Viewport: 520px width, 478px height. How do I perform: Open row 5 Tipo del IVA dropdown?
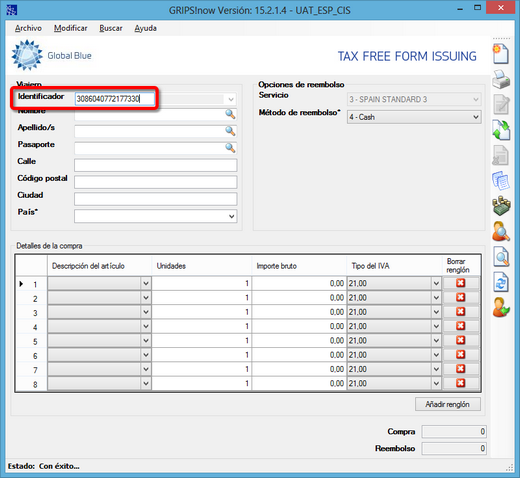(436, 341)
